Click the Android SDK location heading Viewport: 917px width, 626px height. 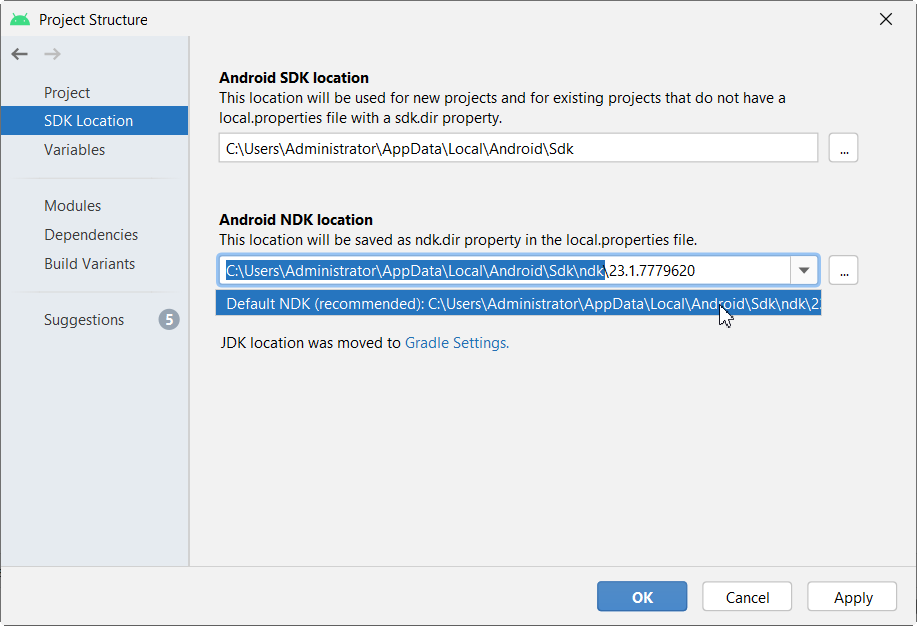[x=294, y=78]
